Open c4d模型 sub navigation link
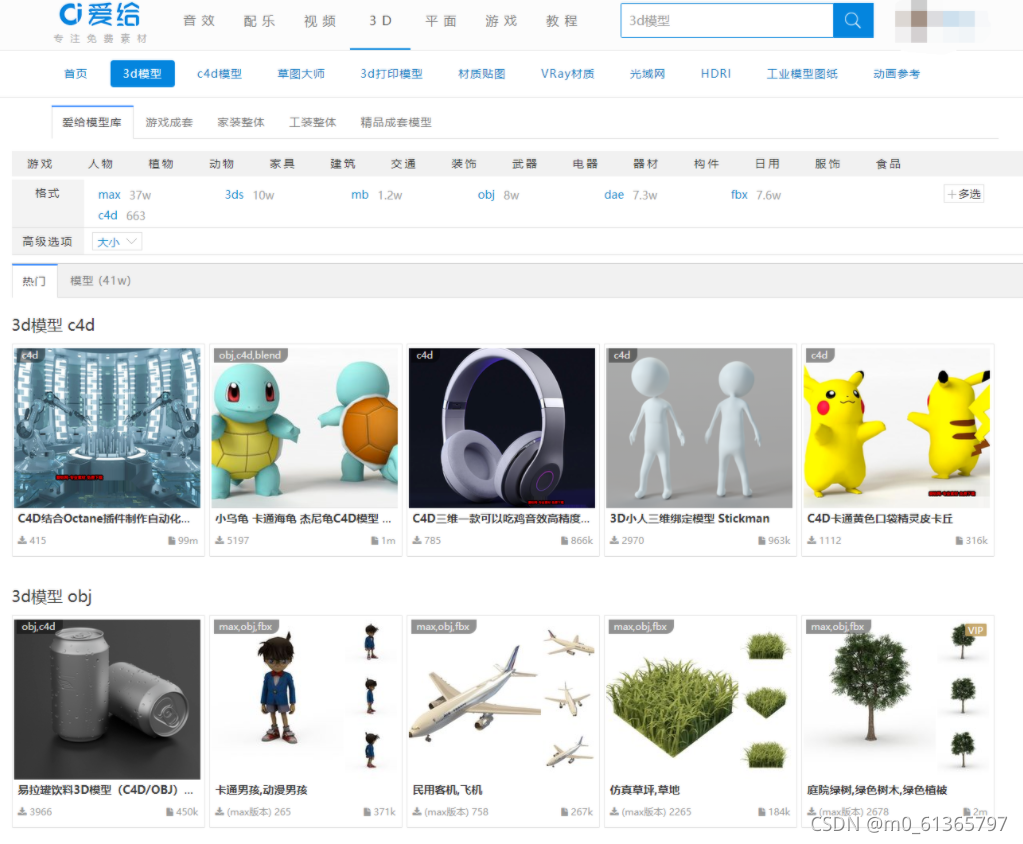Image resolution: width=1023 pixels, height=844 pixels. point(219,74)
